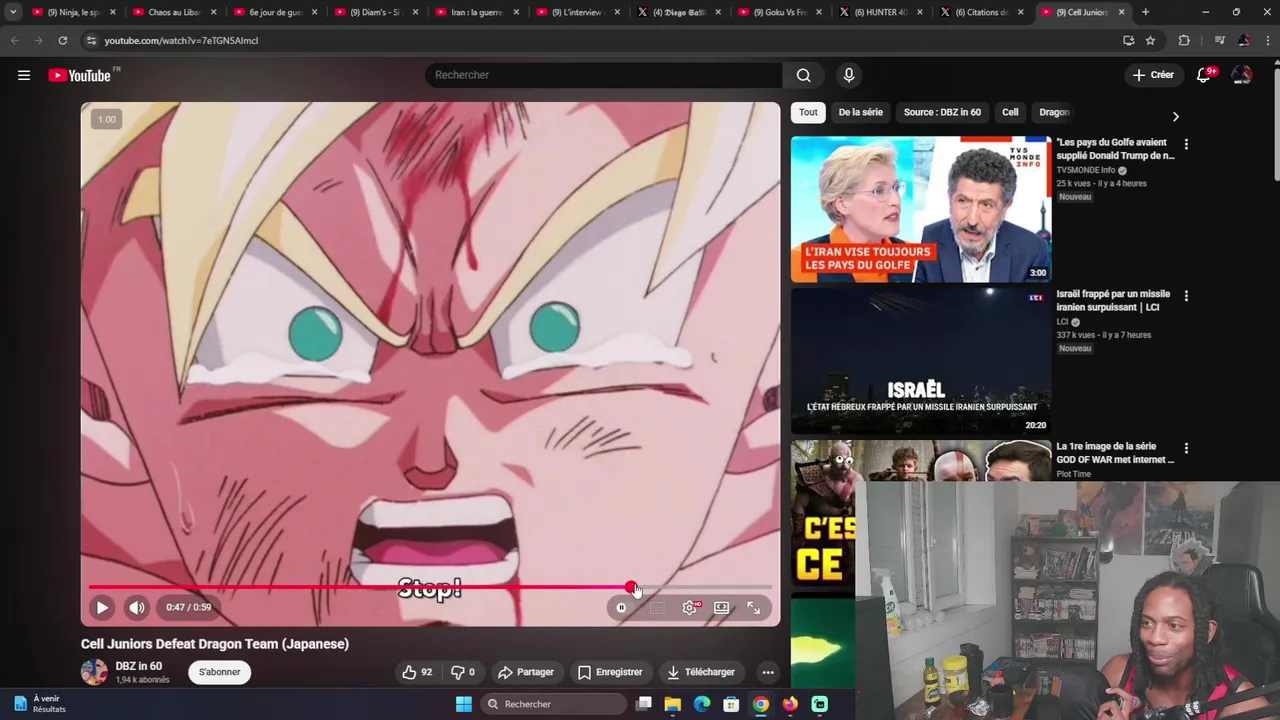This screenshot has width=1280, height=720.
Task: Dislike the video
Action: click(462, 672)
